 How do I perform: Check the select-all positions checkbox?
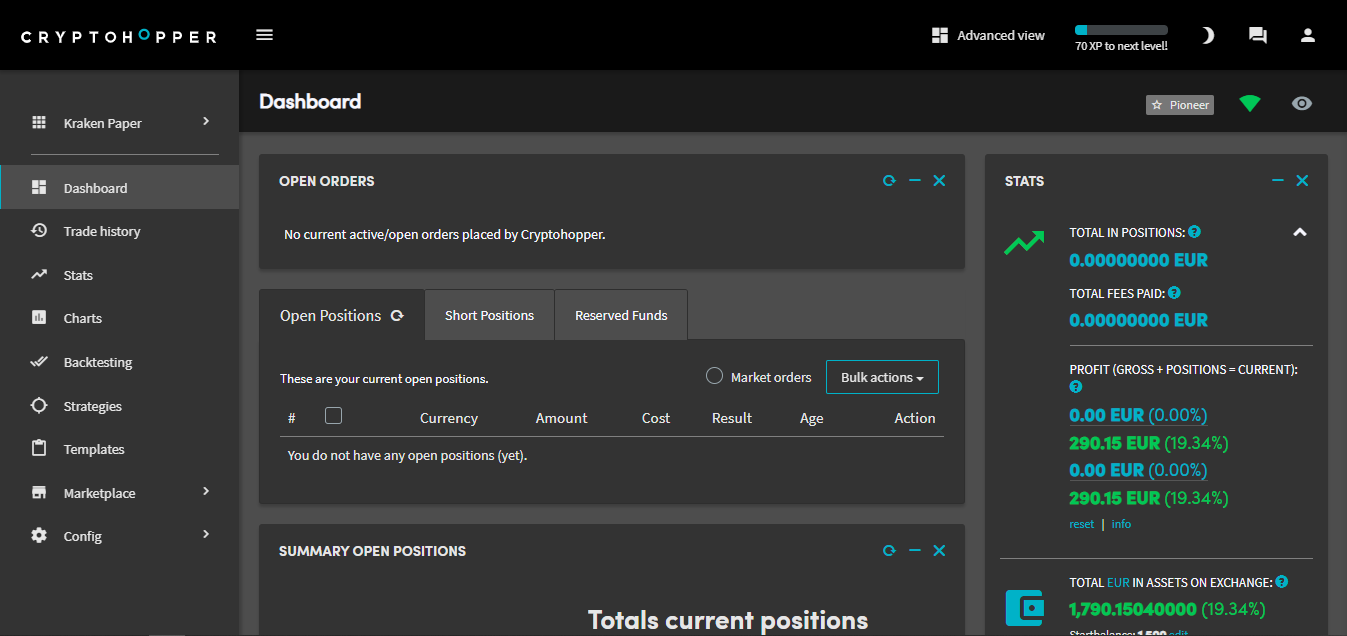(334, 415)
